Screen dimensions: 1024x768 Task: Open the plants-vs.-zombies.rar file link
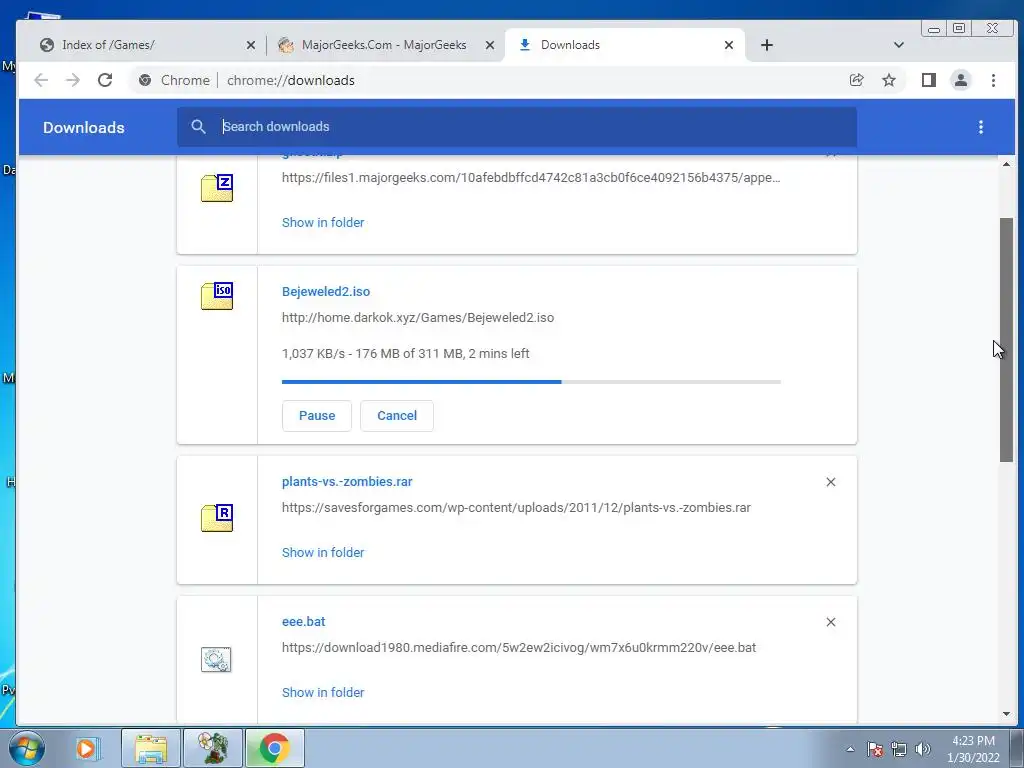347,482
